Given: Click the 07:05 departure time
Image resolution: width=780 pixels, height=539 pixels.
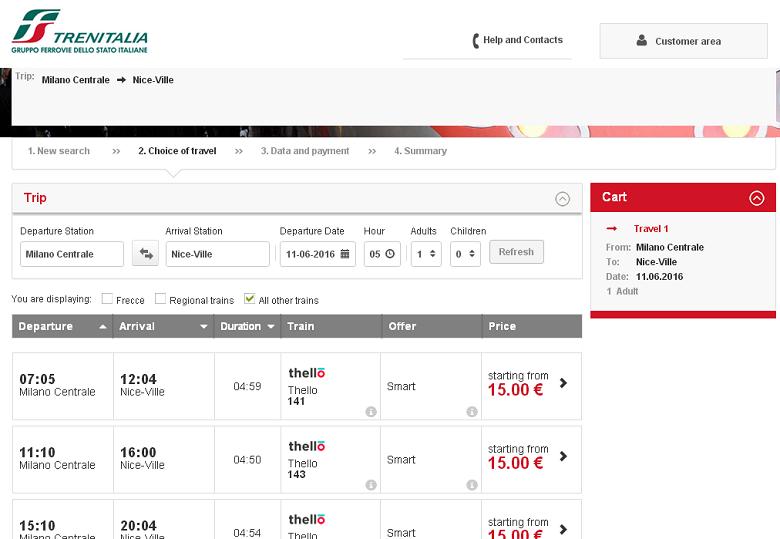Looking at the screenshot, I should pos(37,379).
